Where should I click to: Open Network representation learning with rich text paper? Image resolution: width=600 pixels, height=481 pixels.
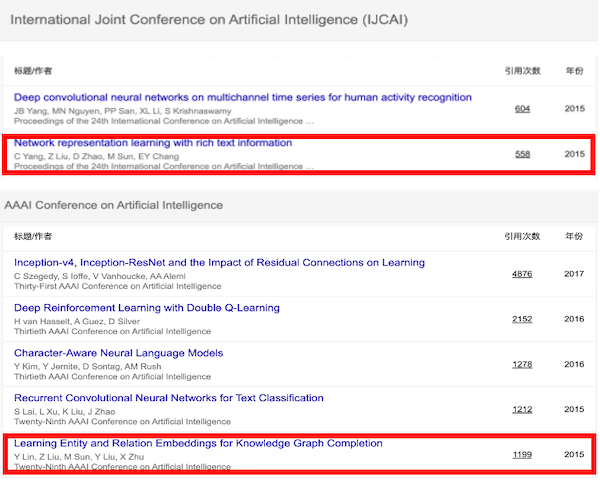tap(153, 143)
